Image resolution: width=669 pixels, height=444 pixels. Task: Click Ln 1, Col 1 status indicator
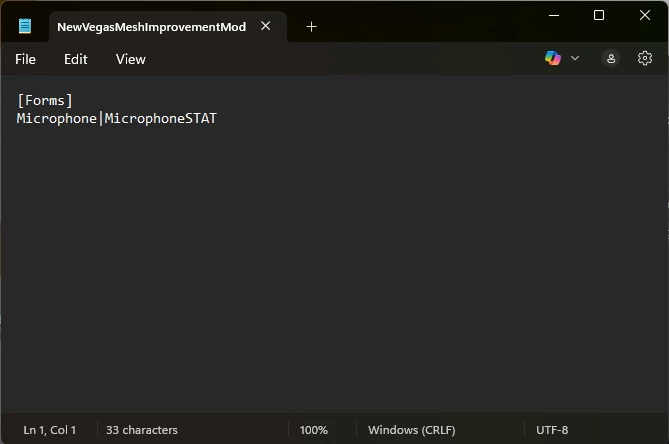click(50, 430)
